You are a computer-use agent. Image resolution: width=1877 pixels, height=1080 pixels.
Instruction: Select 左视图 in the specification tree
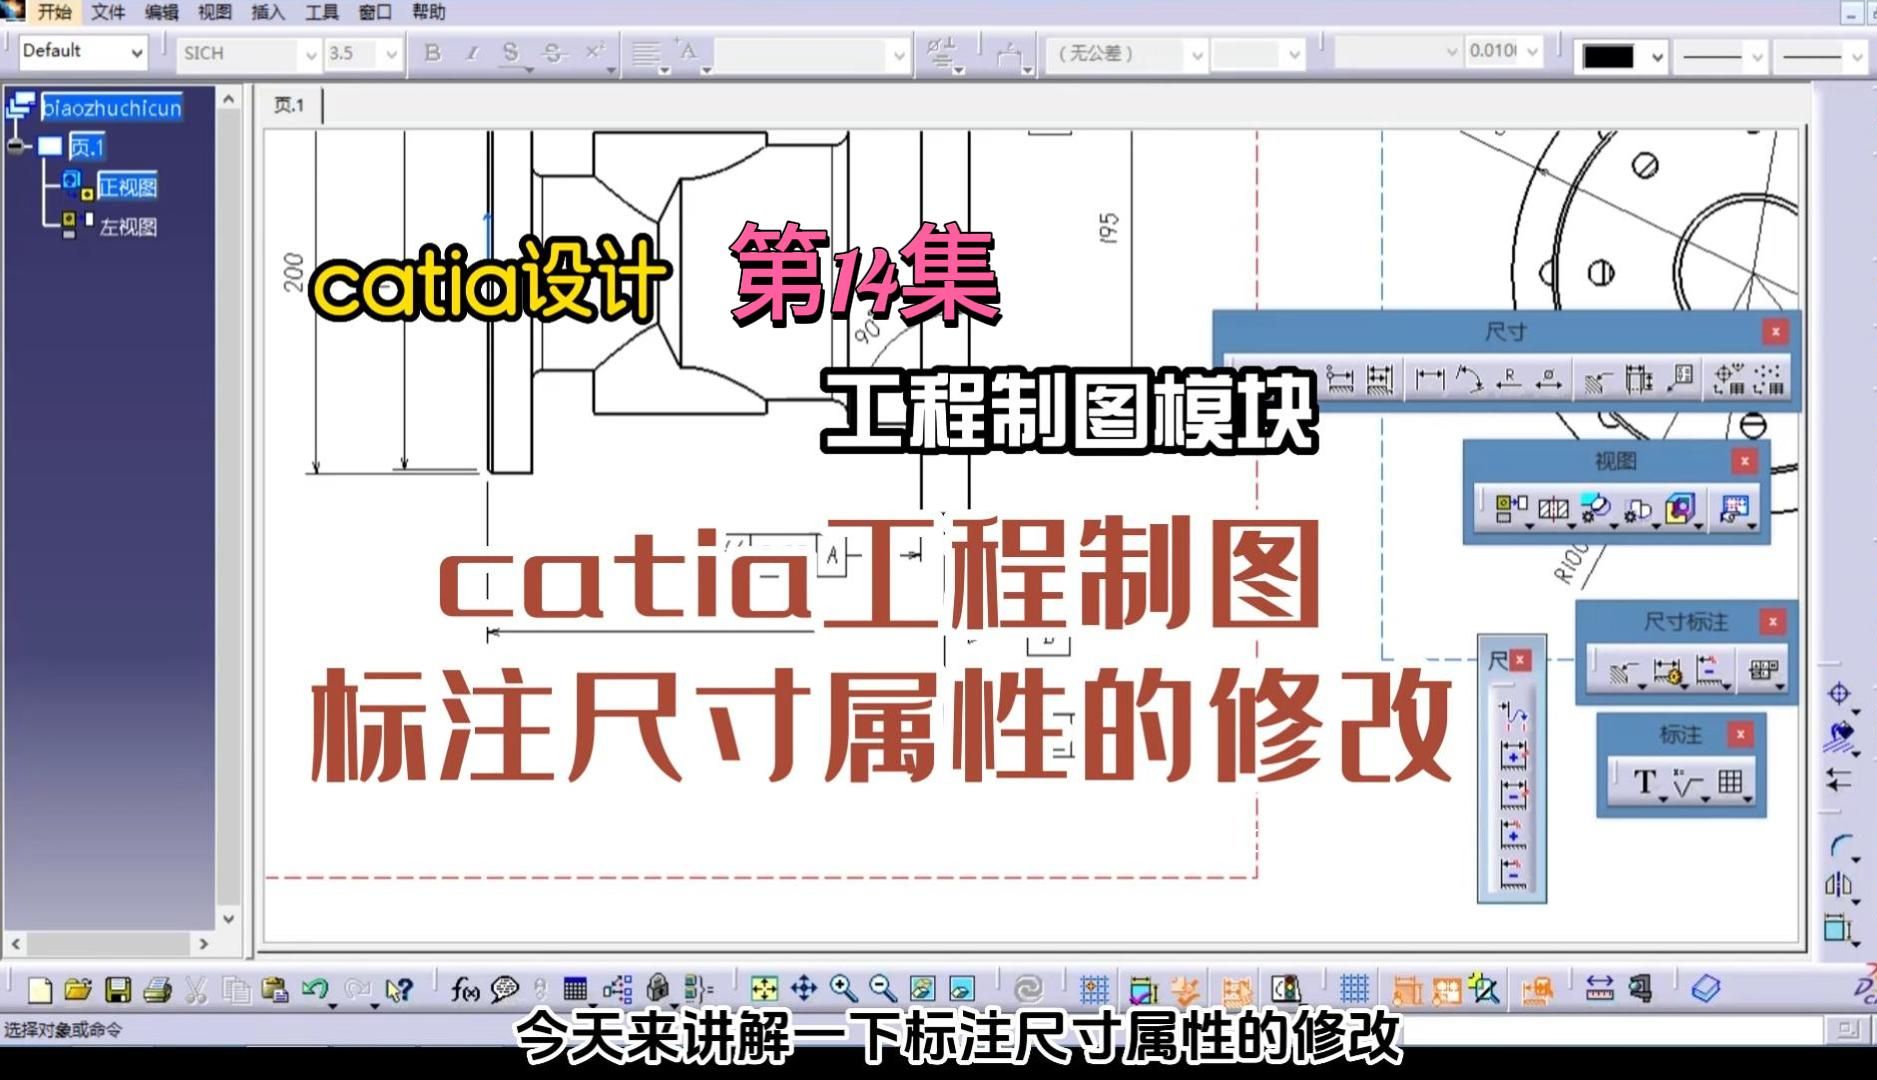(x=128, y=227)
